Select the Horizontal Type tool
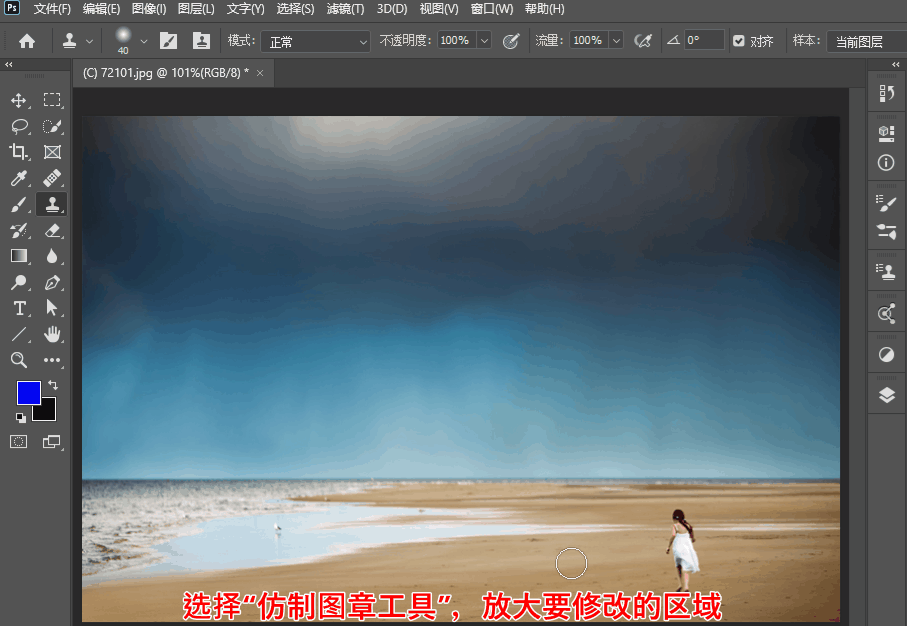This screenshot has width=907, height=626. pos(19,308)
